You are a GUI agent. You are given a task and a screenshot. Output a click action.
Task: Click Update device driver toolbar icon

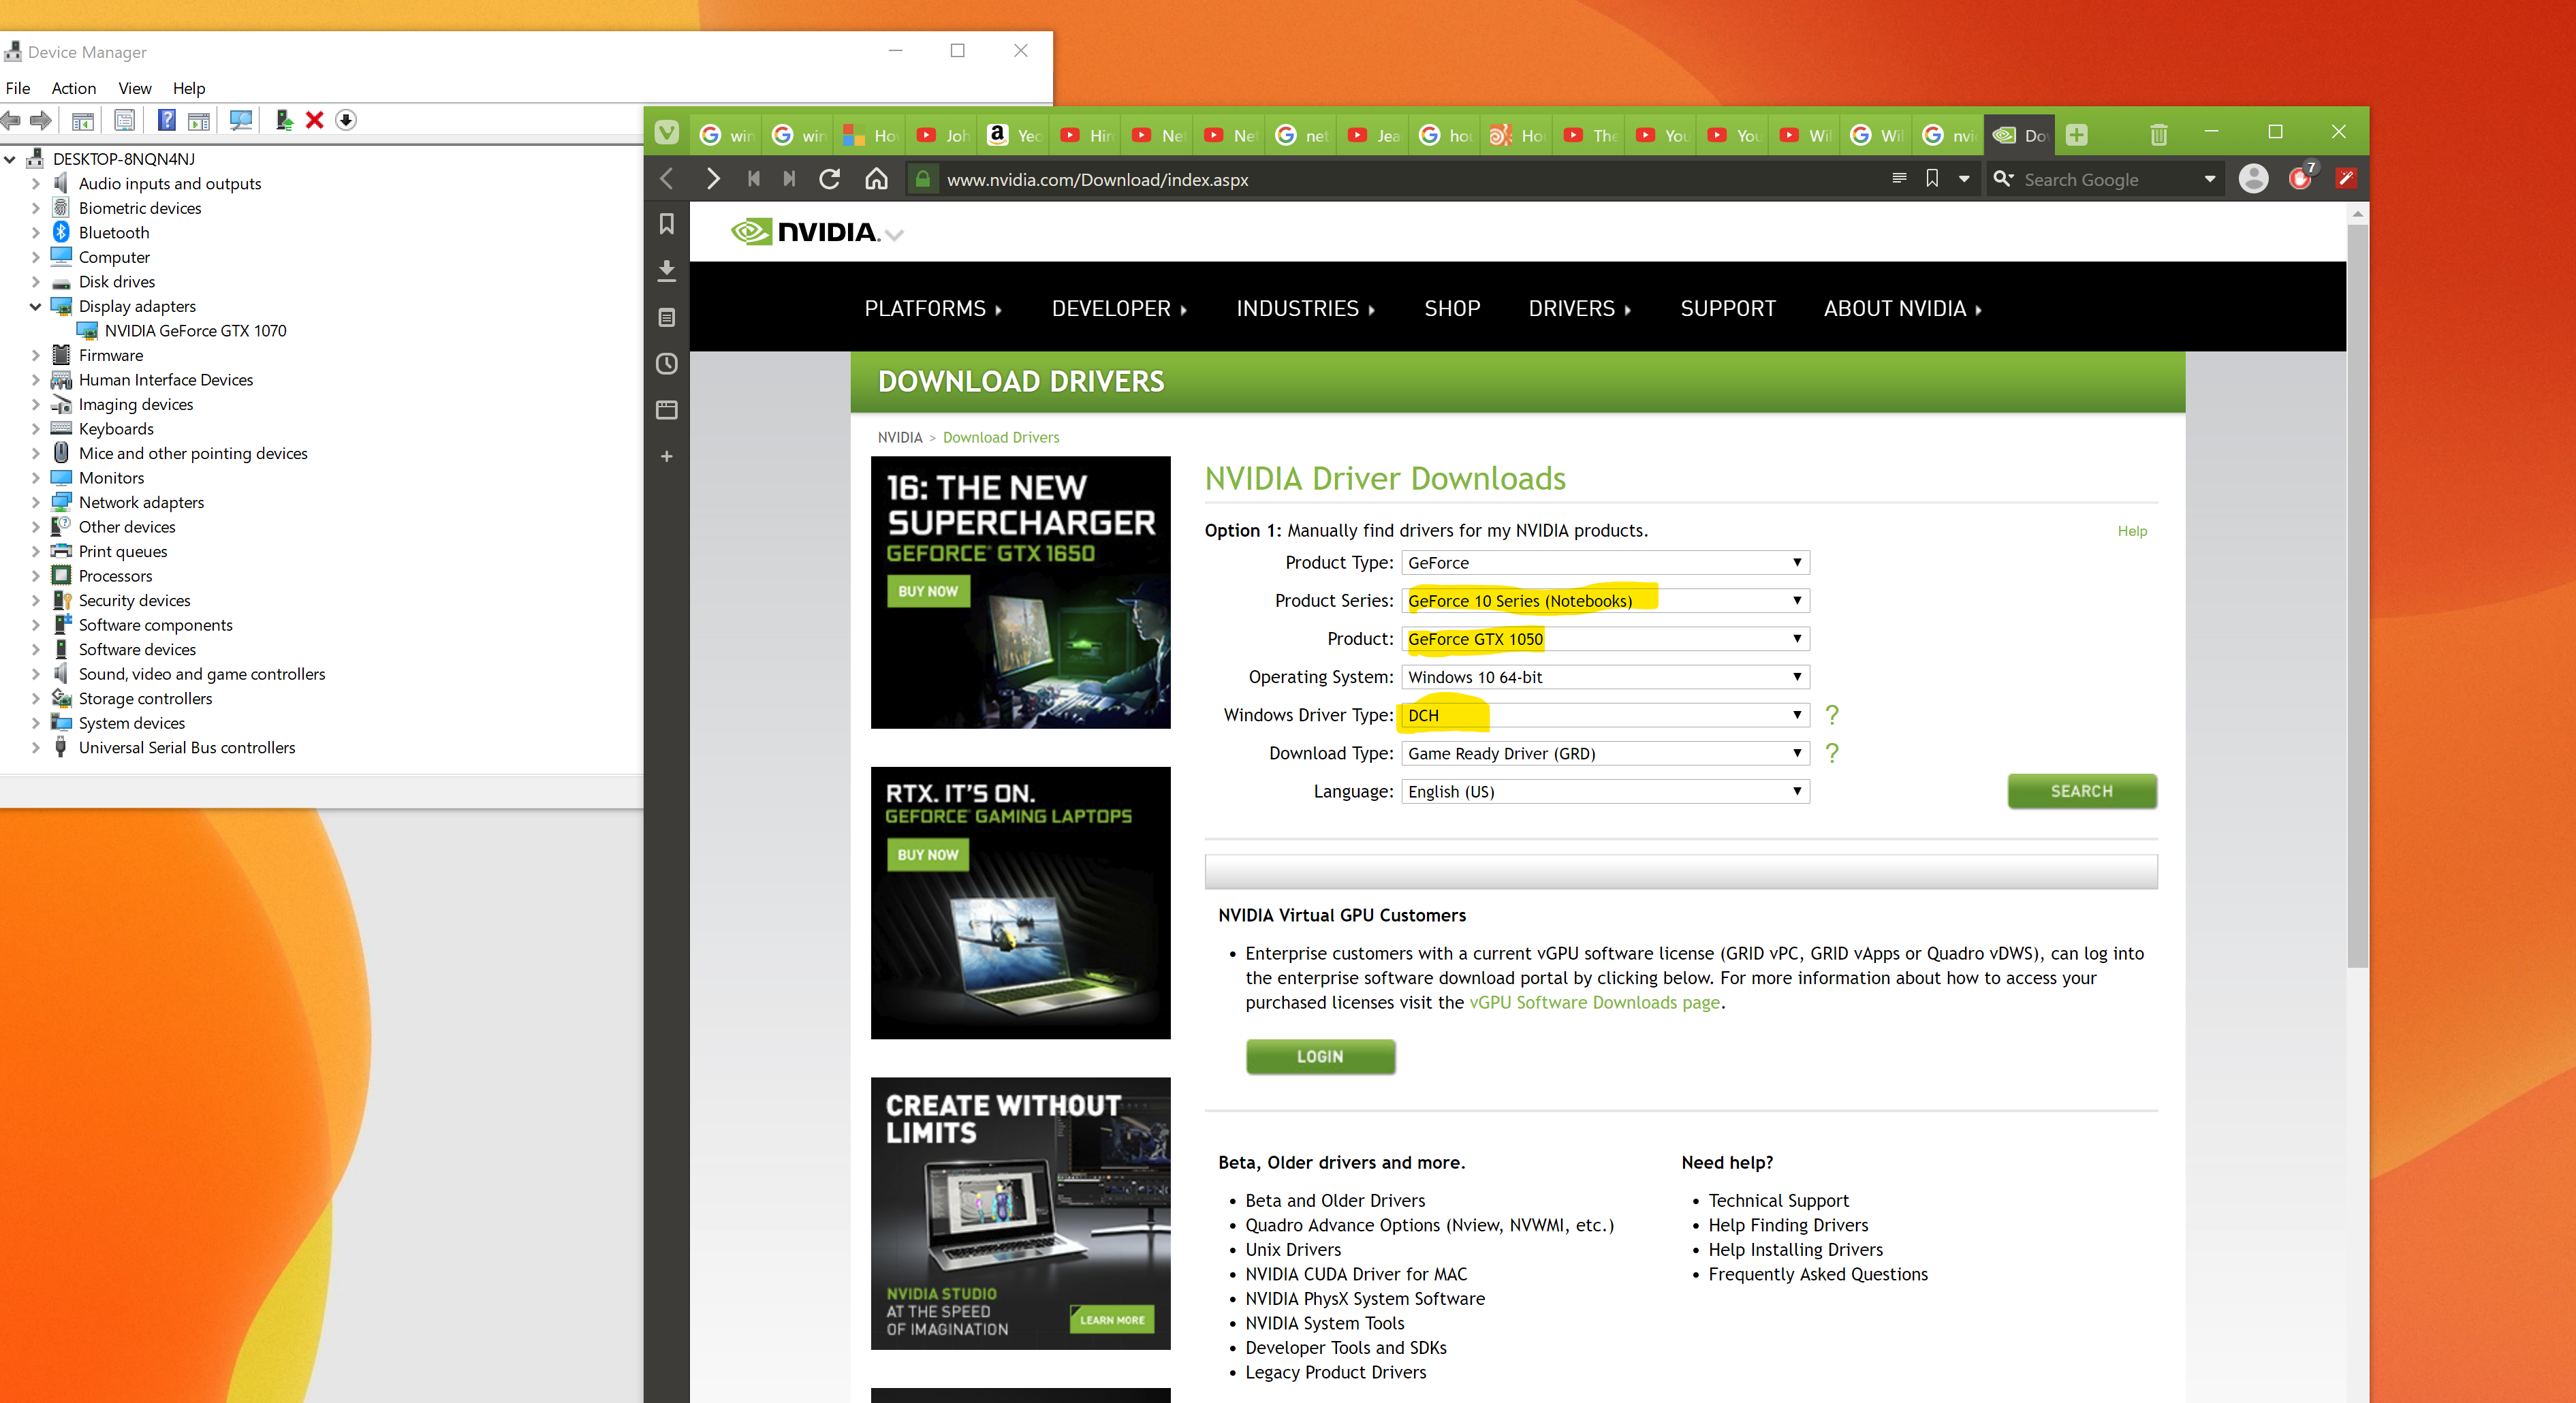click(284, 120)
